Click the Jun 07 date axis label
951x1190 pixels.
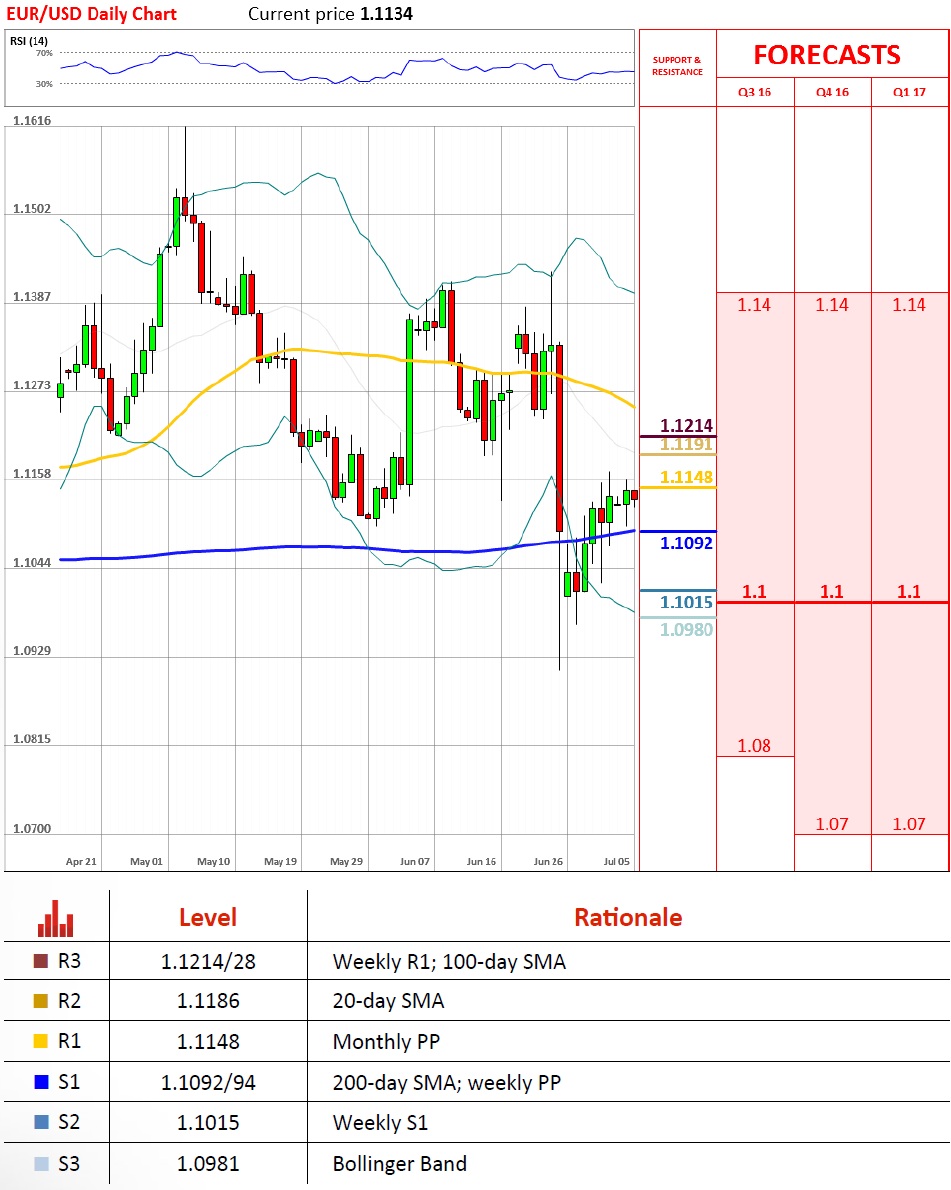(414, 861)
